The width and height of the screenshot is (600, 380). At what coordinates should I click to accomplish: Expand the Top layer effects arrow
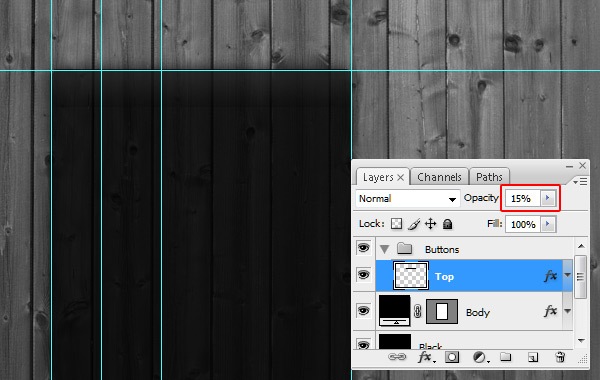(567, 275)
